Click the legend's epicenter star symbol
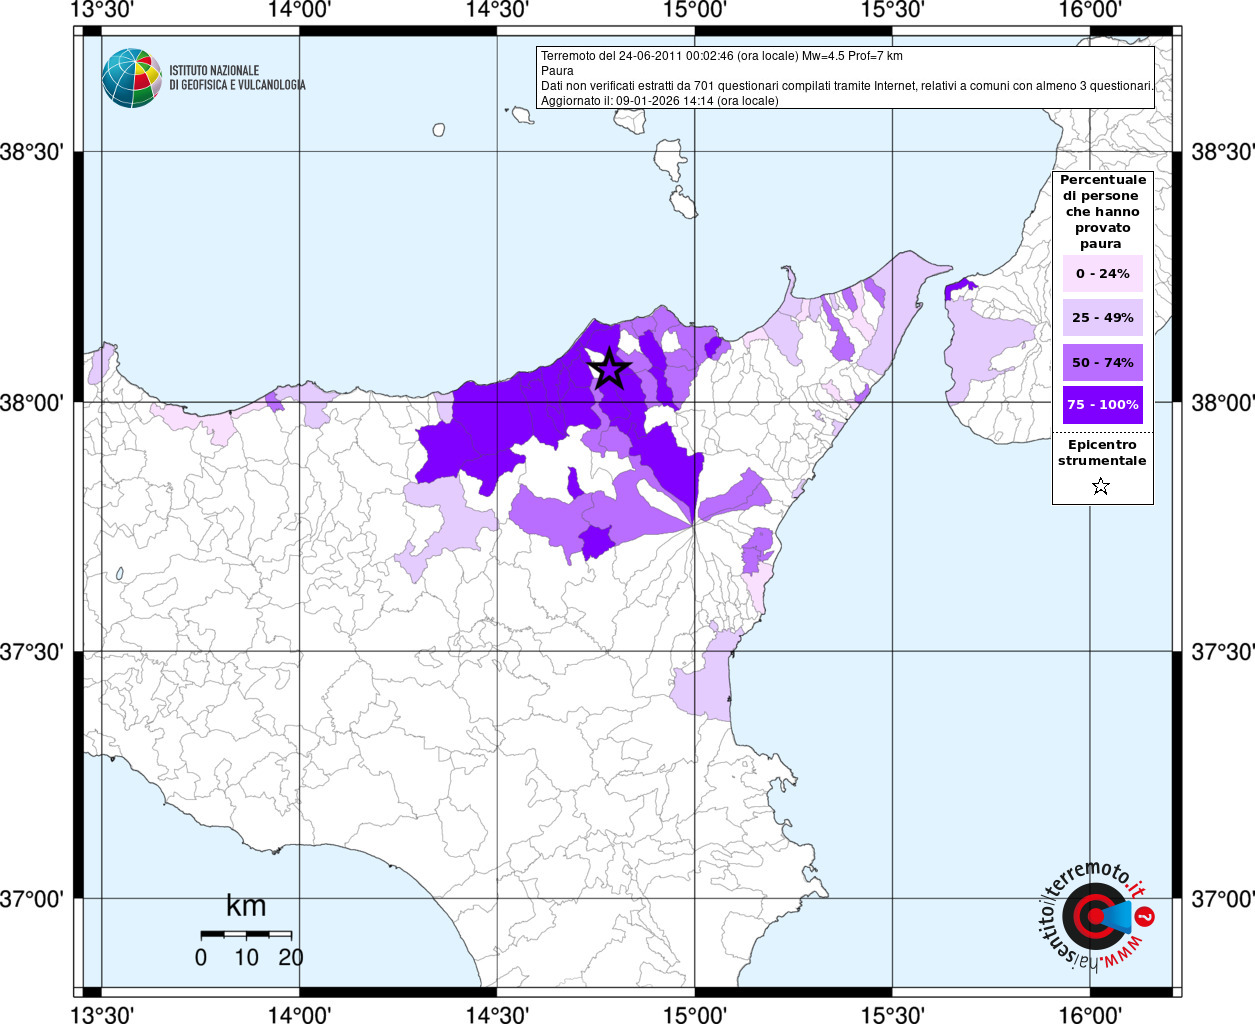1255x1024 pixels. [1101, 486]
